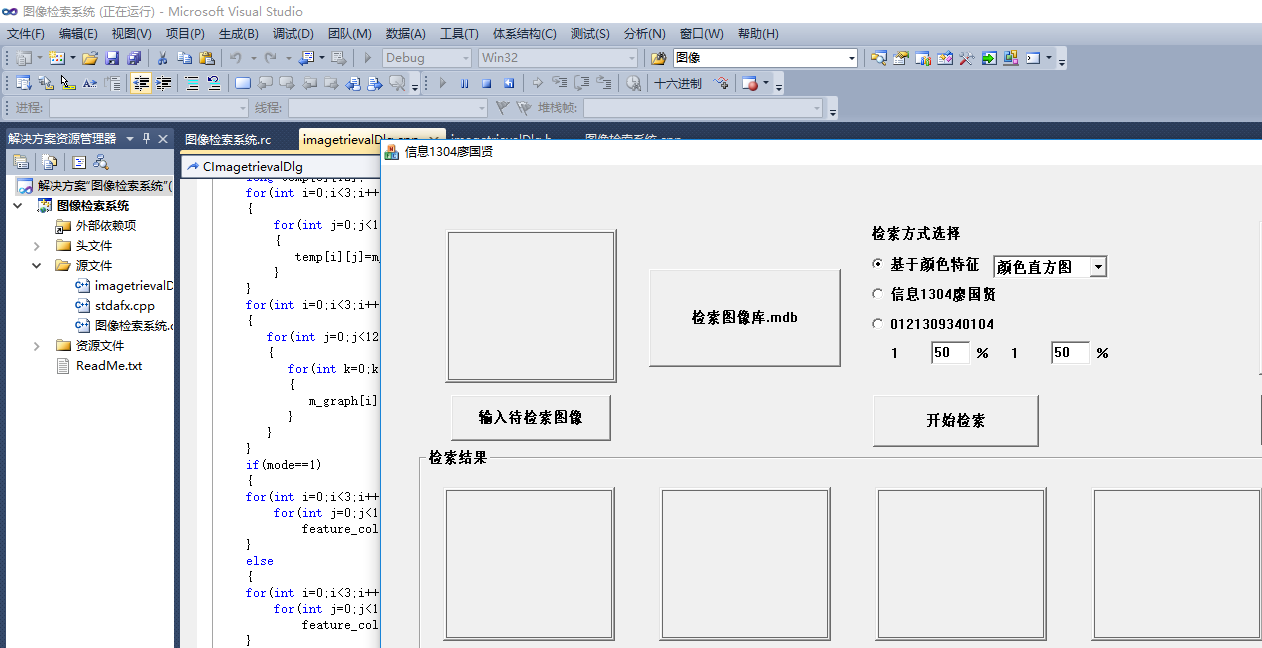Click the 开始检索 button
The height and width of the screenshot is (648, 1262).
[x=955, y=421]
